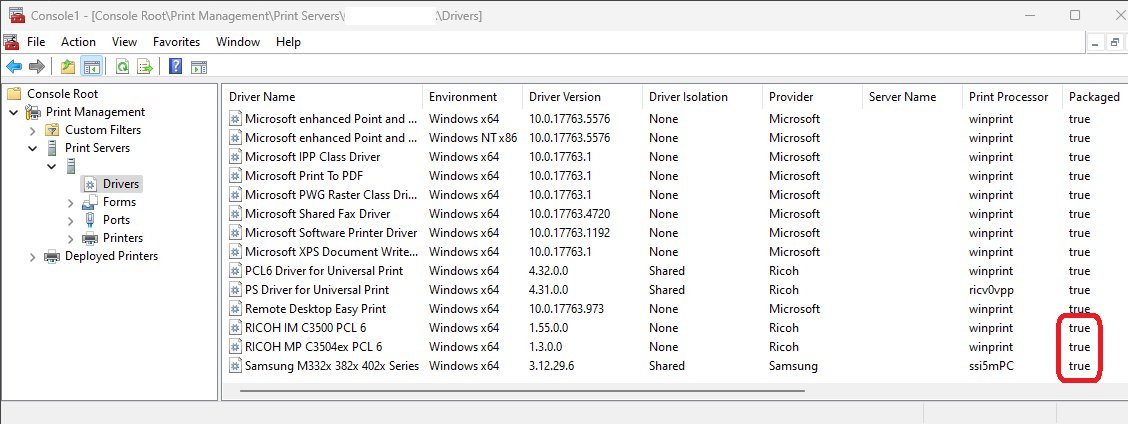Toggle the Show/Hide Action Pane icon
The height and width of the screenshot is (424, 1129).
tap(199, 67)
